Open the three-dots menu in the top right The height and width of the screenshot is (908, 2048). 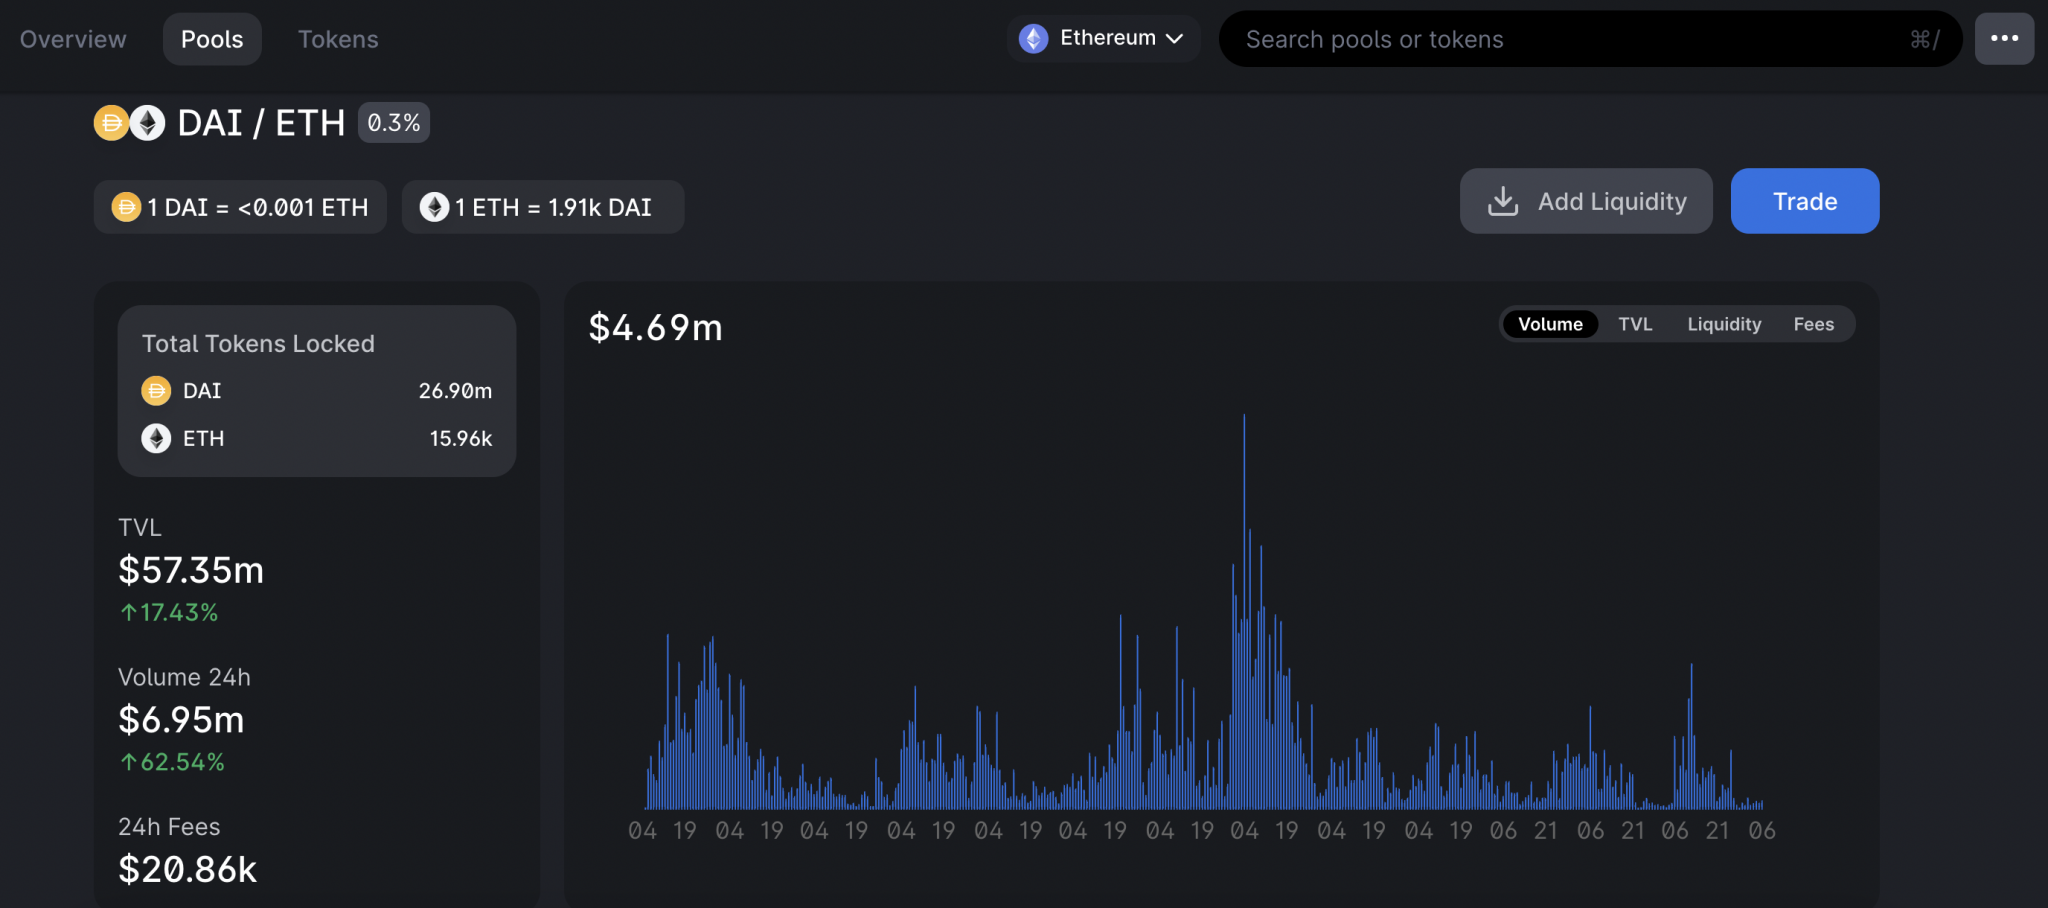2005,38
